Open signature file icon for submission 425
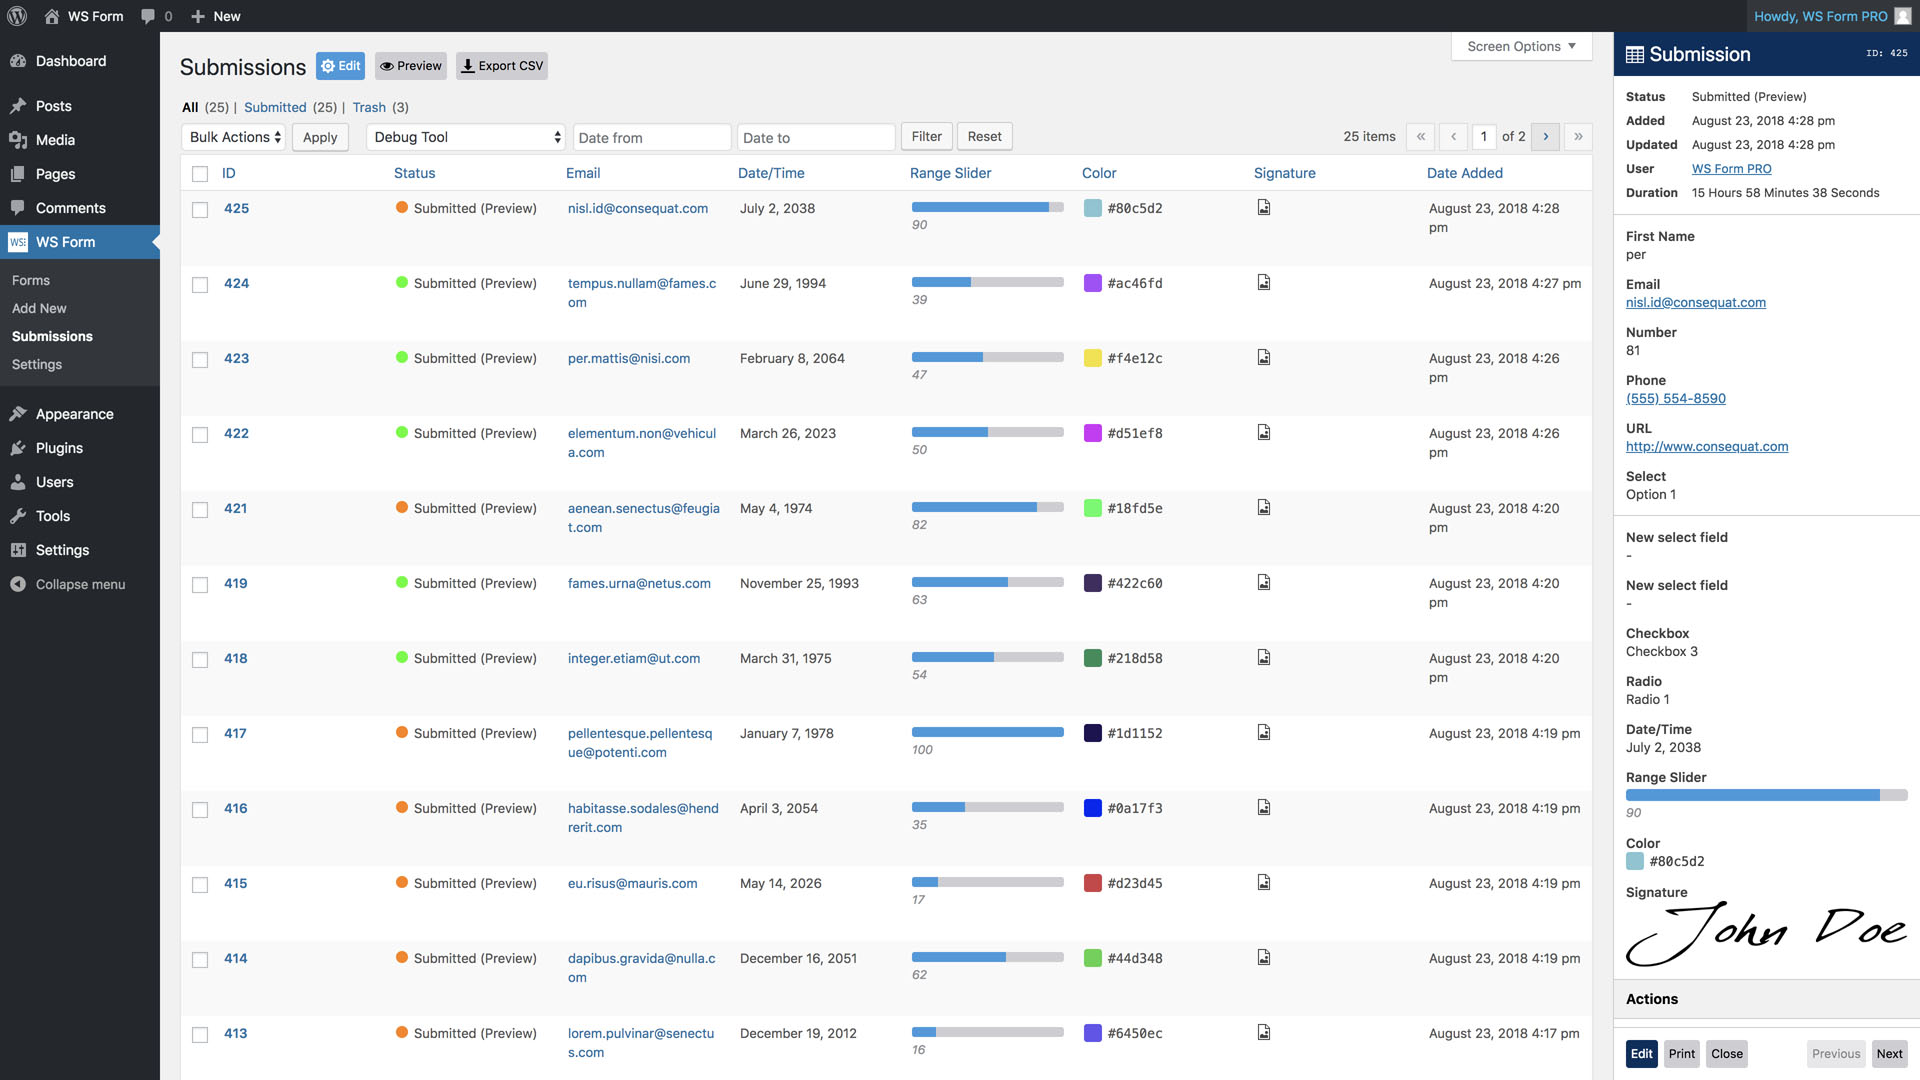This screenshot has height=1080, width=1920. point(1264,207)
